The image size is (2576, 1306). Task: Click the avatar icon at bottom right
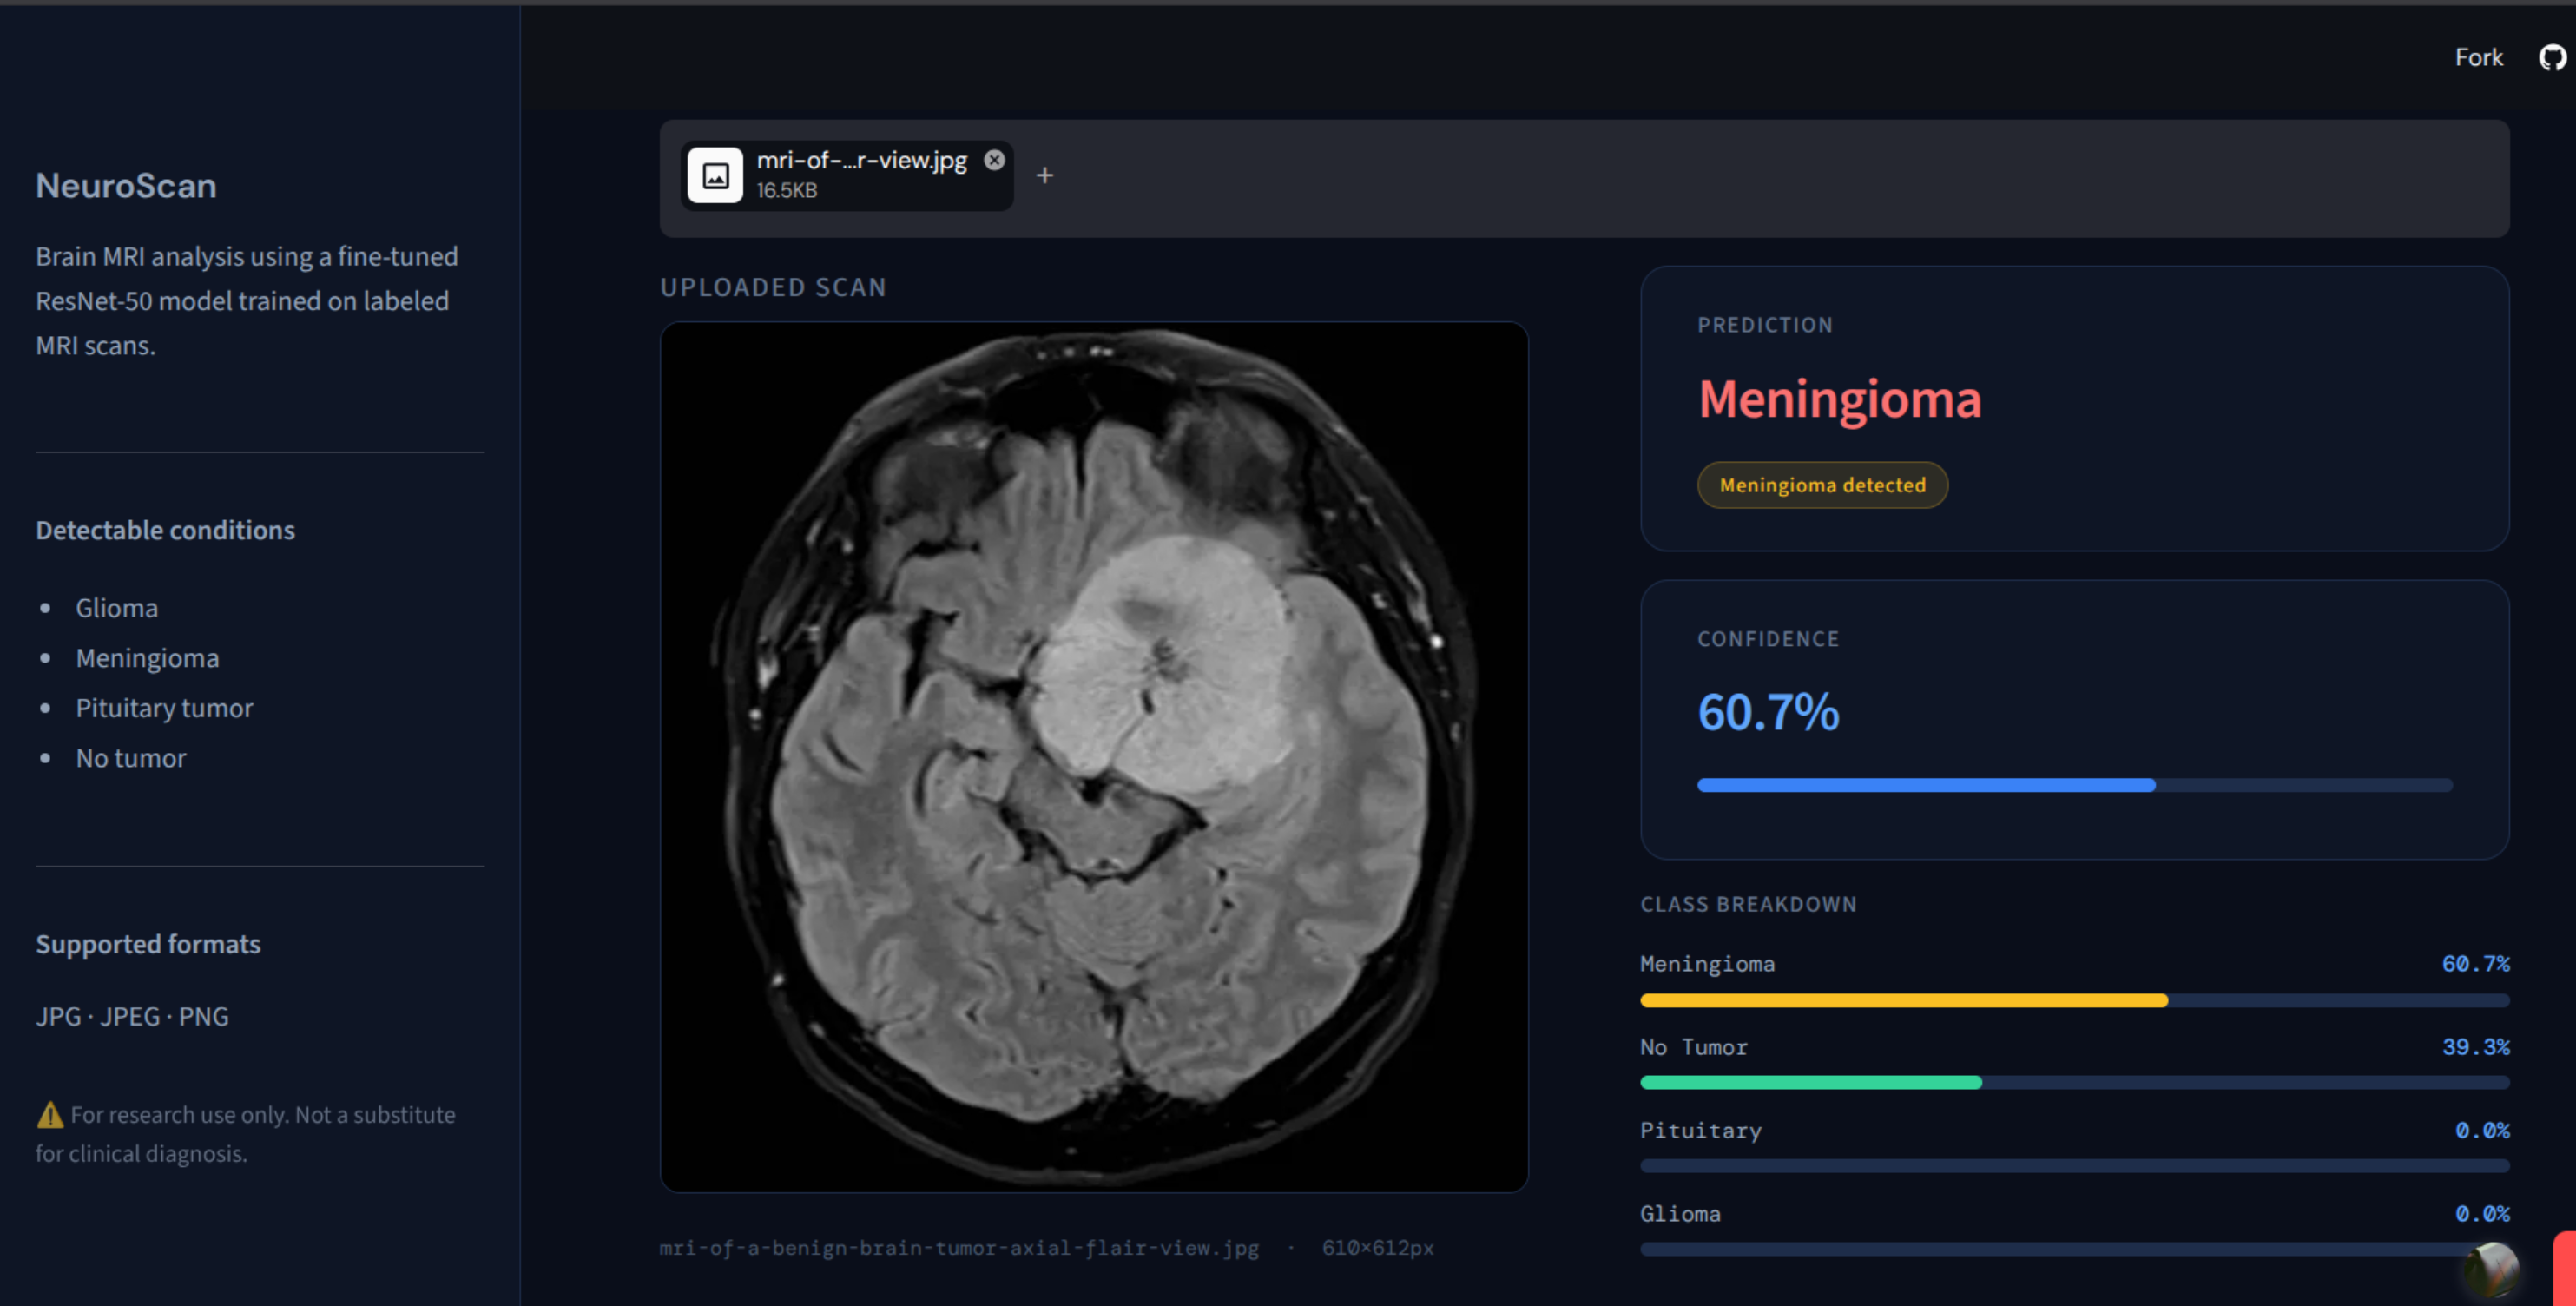click(2491, 1270)
